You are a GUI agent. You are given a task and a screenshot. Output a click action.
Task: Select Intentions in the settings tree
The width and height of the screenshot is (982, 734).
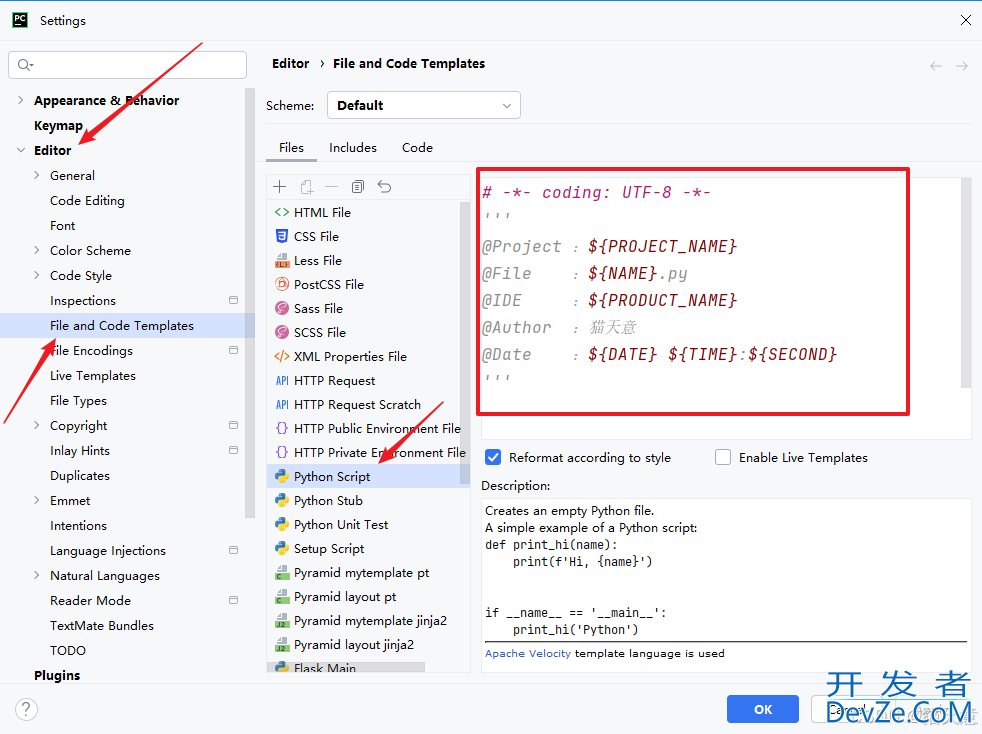(78, 525)
